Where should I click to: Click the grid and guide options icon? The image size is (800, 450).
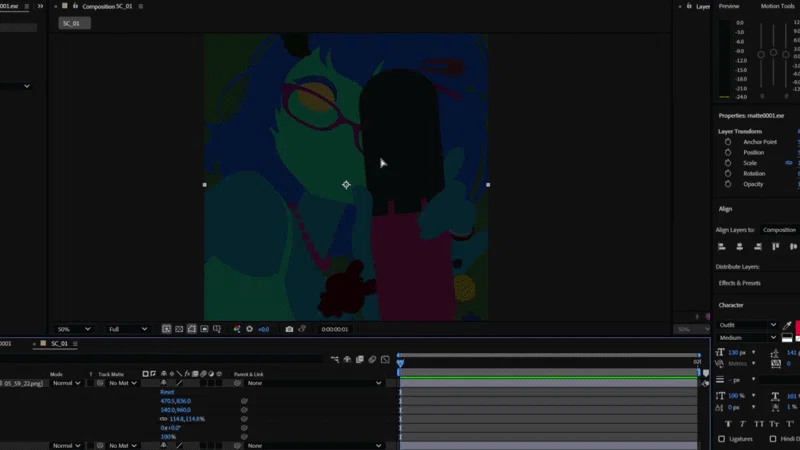point(217,329)
